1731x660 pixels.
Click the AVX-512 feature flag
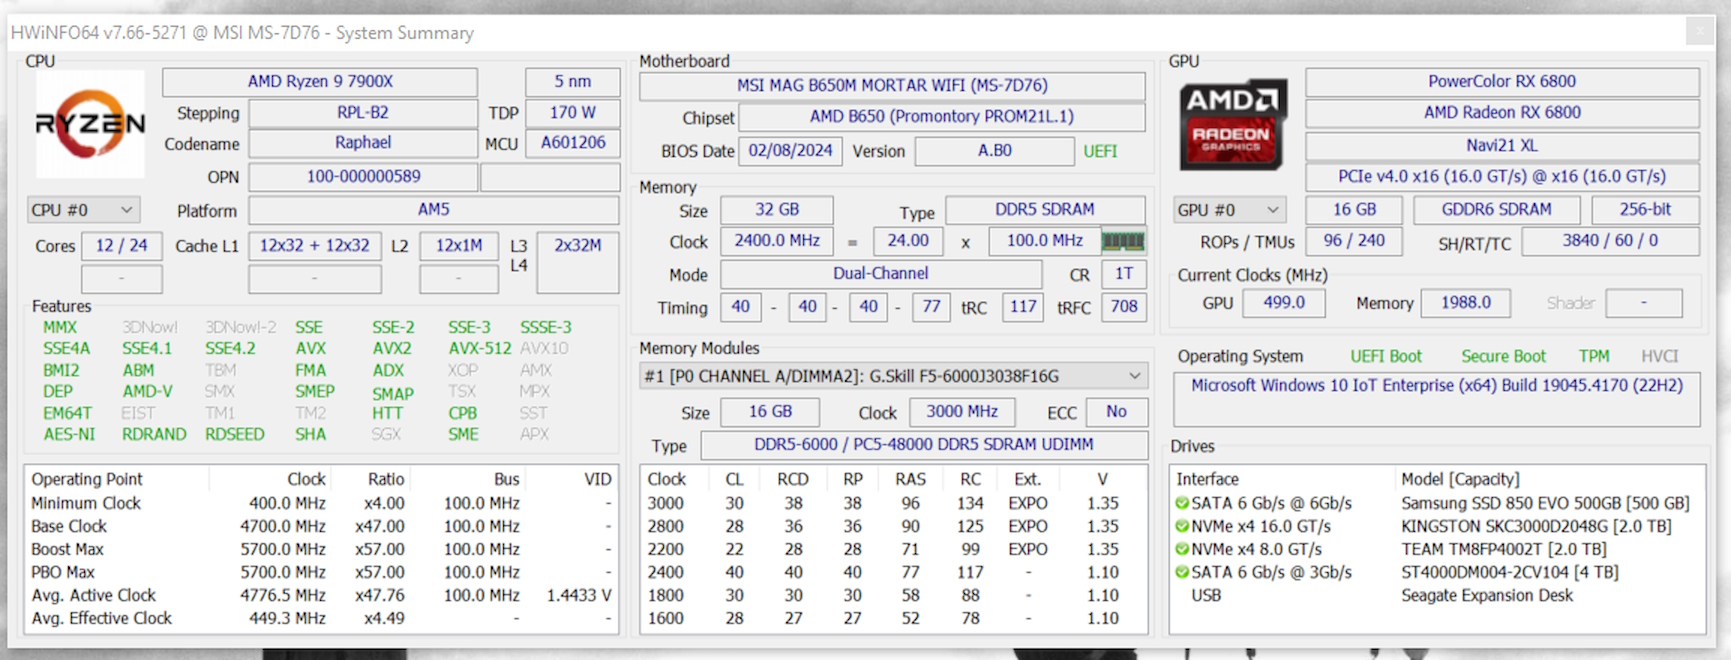pyautogui.click(x=480, y=348)
